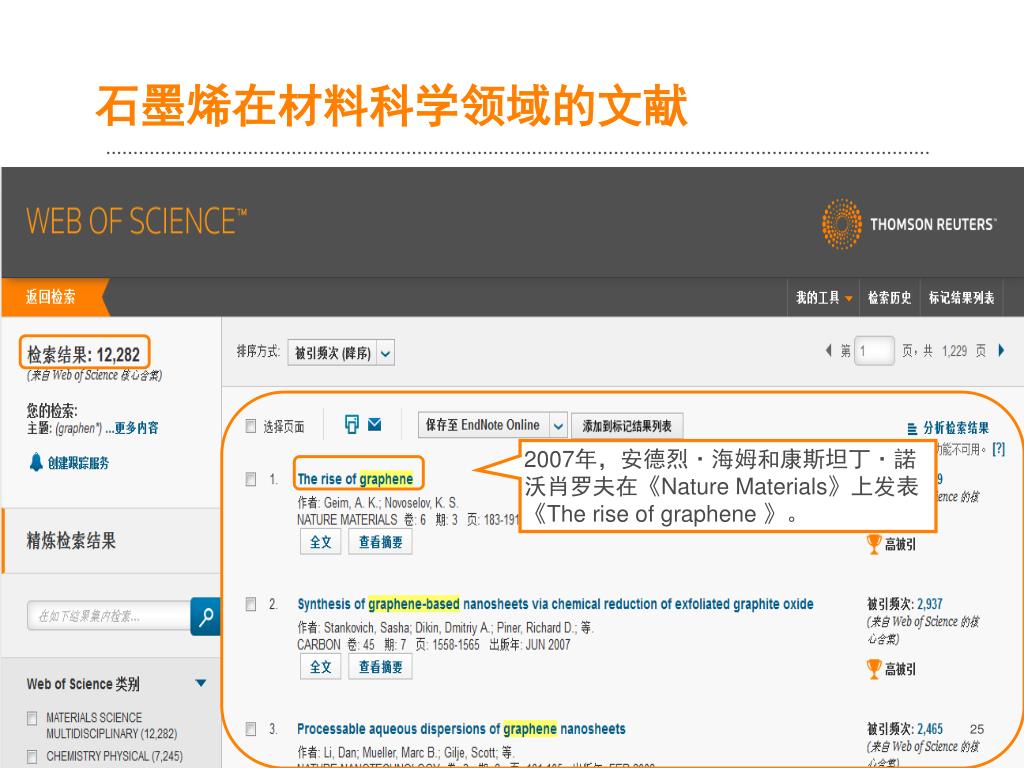Click the 高被引 trophy icon for result 2
Screen dimensions: 1024x768
(x=874, y=669)
